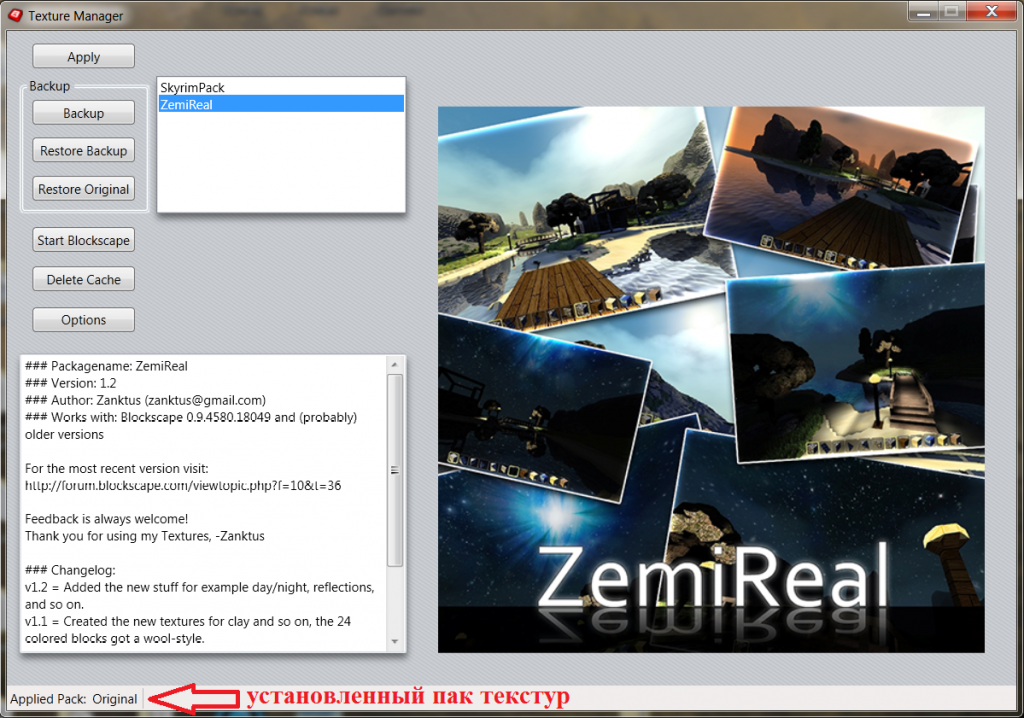The image size is (1024, 718).
Task: Open the Options dialog
Action: (84, 319)
